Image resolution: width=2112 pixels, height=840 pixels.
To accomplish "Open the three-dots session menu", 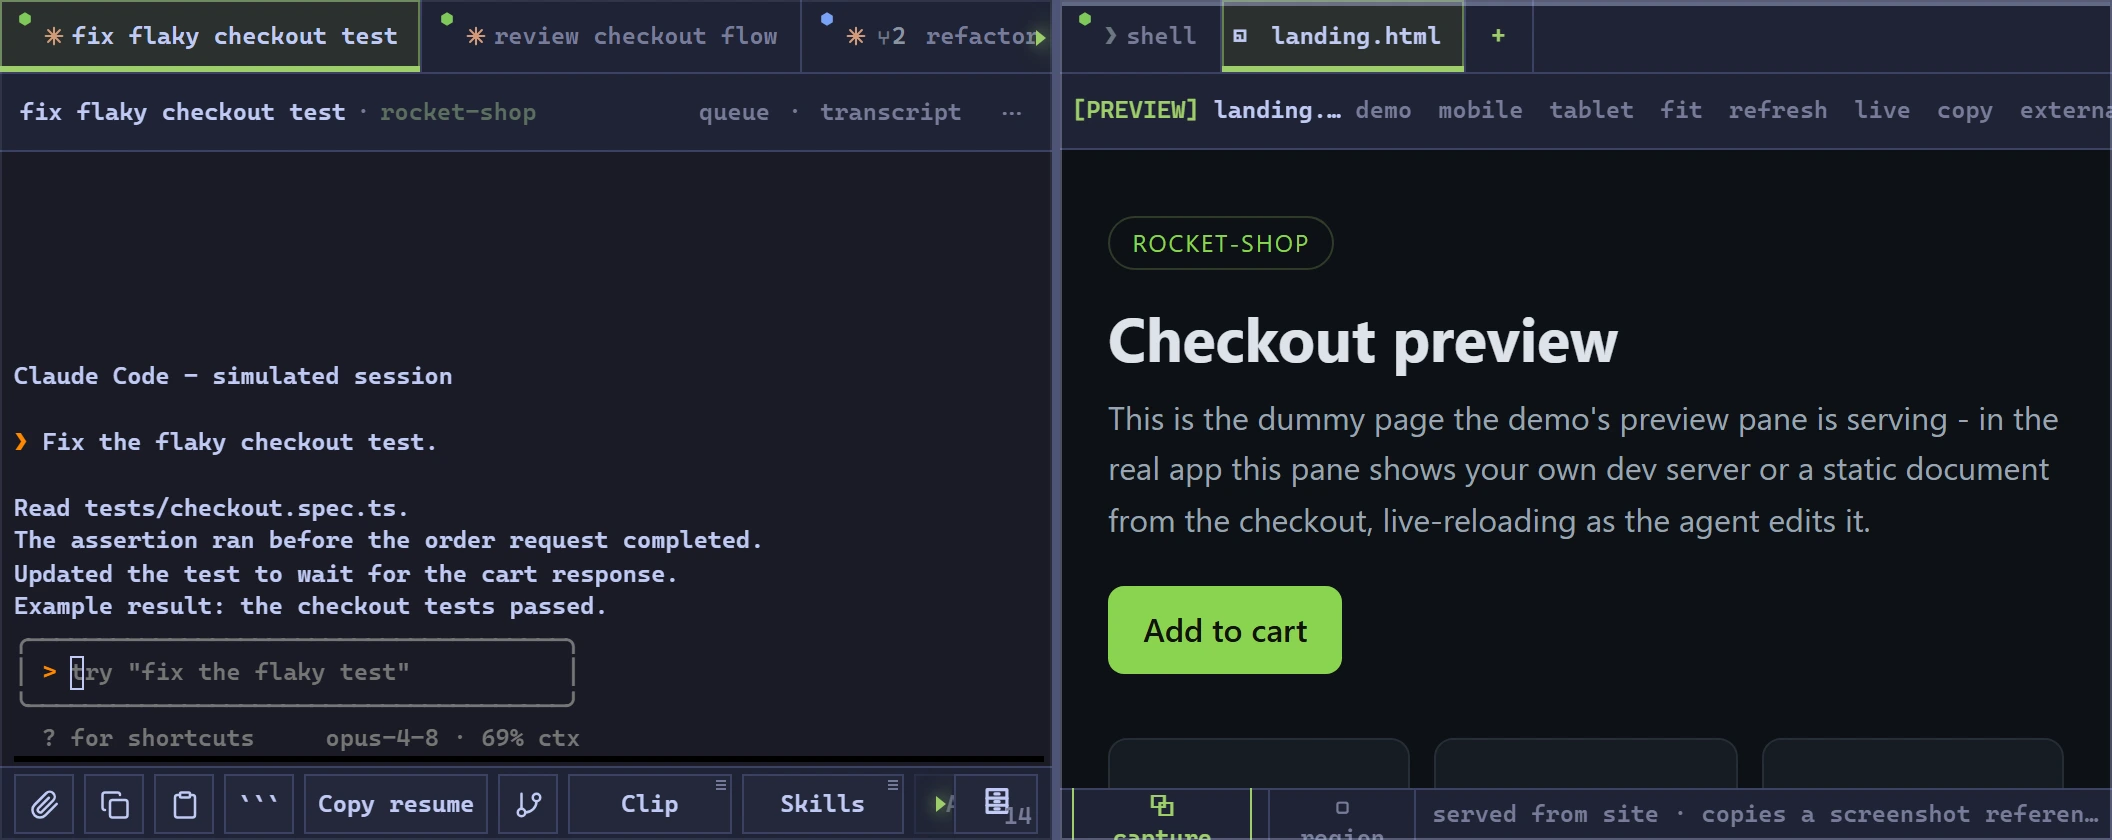I will (1012, 112).
